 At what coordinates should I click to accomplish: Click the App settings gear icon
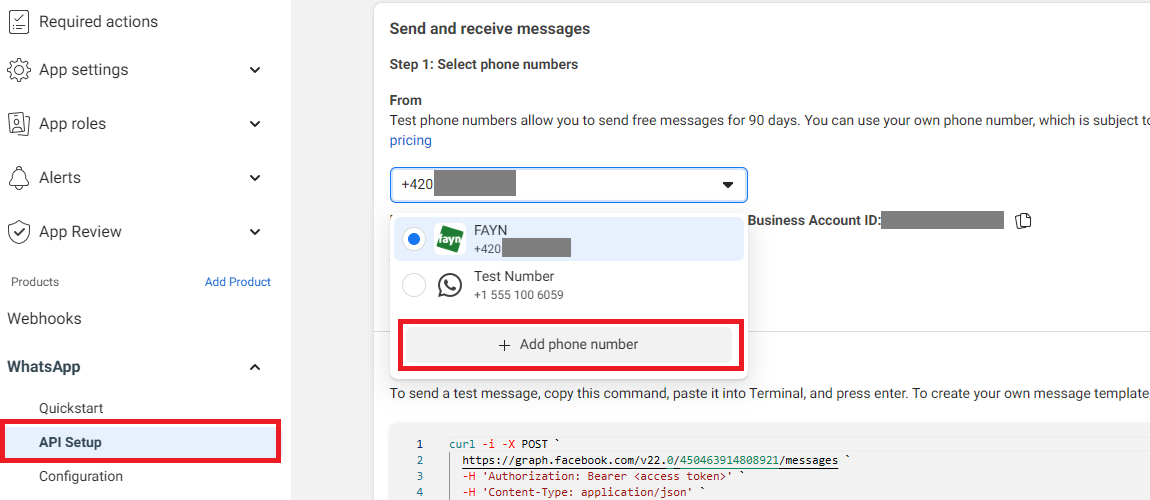click(18, 70)
